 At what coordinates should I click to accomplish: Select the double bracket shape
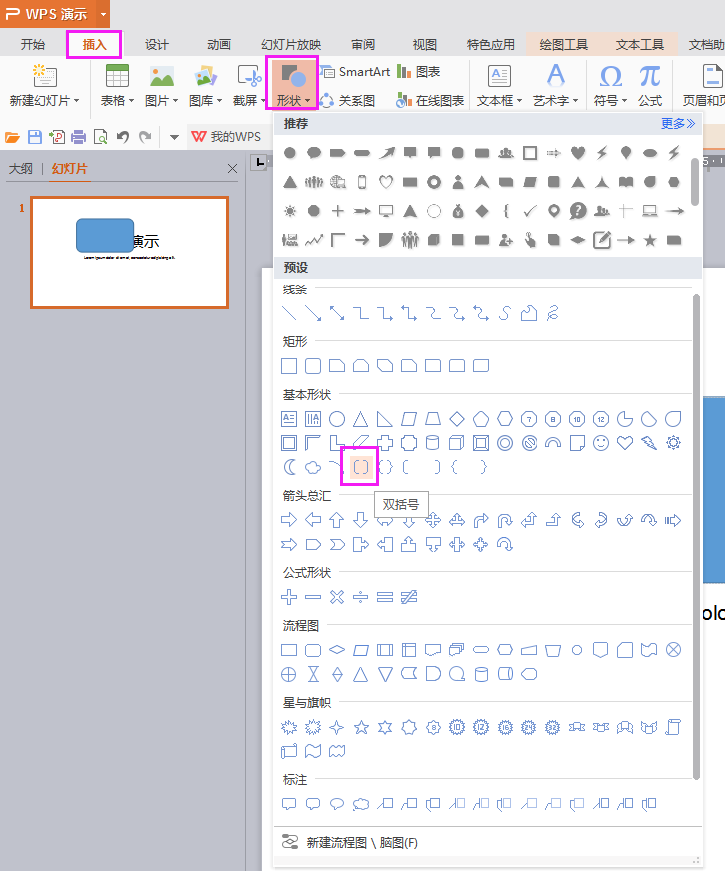click(361, 467)
